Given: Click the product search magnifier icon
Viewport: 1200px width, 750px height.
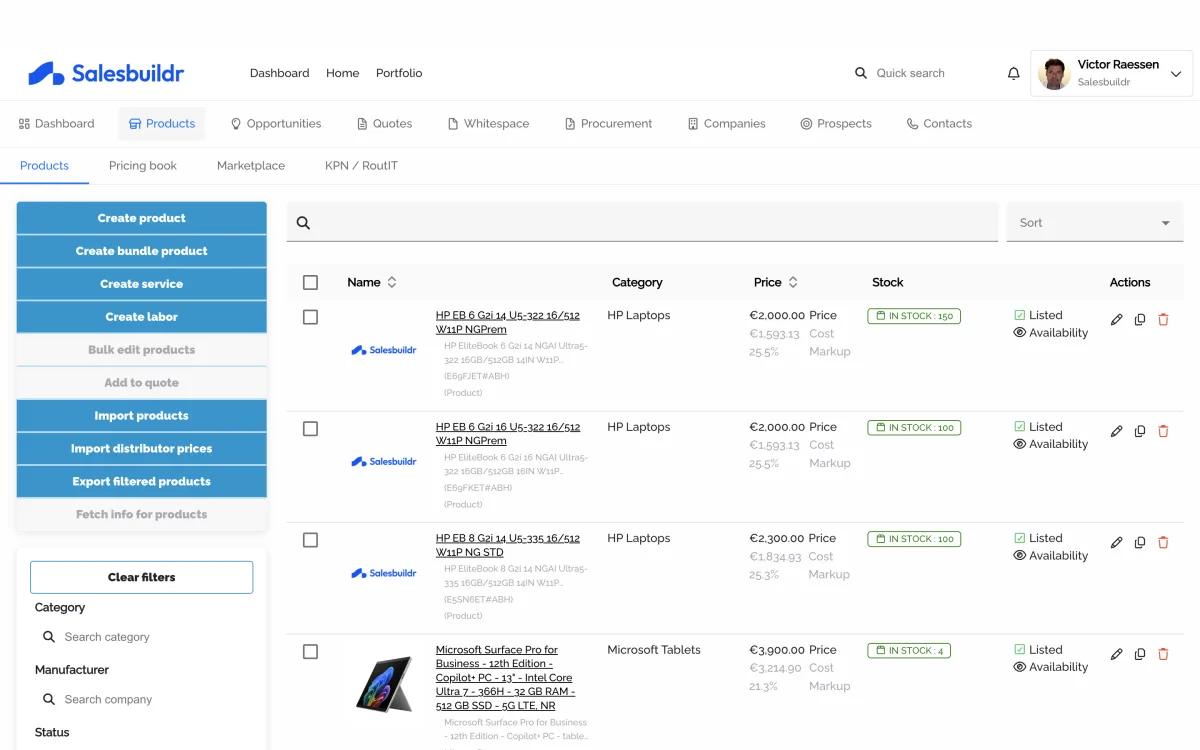Looking at the screenshot, I should pyautogui.click(x=303, y=223).
